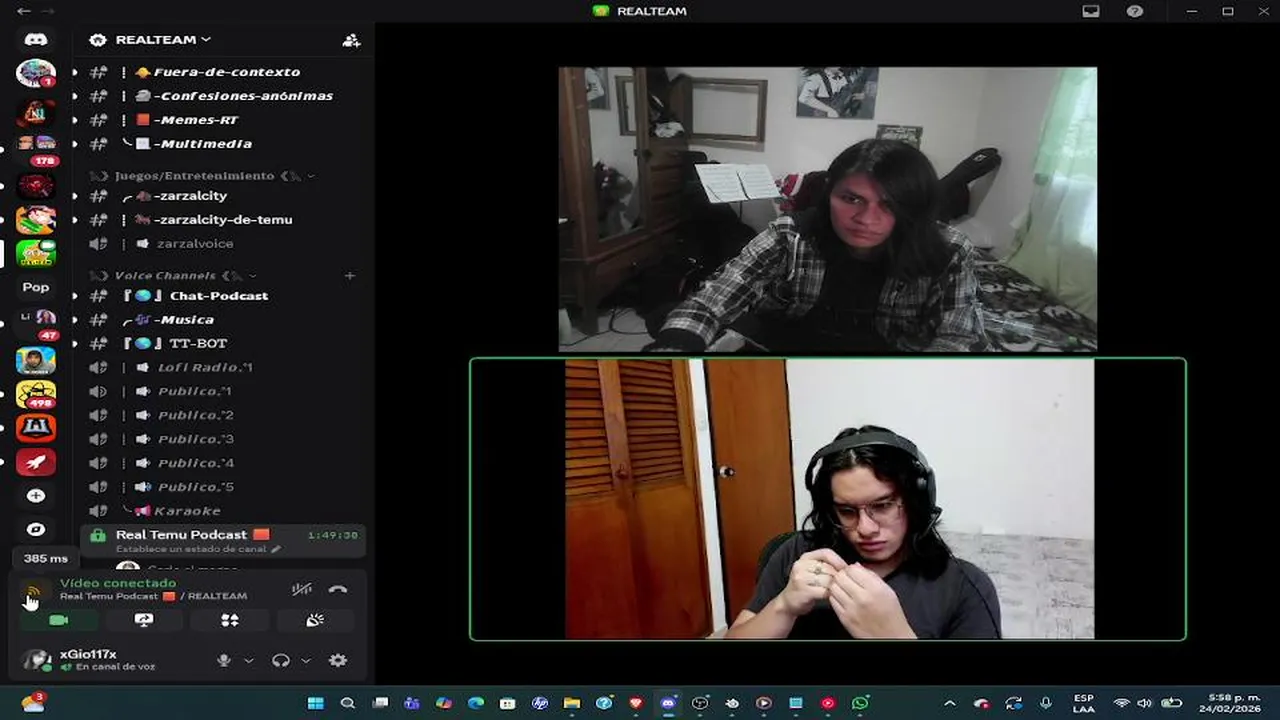Screen dimensions: 1280x720
Task: Open the red rocket server icon
Action: click(36, 462)
